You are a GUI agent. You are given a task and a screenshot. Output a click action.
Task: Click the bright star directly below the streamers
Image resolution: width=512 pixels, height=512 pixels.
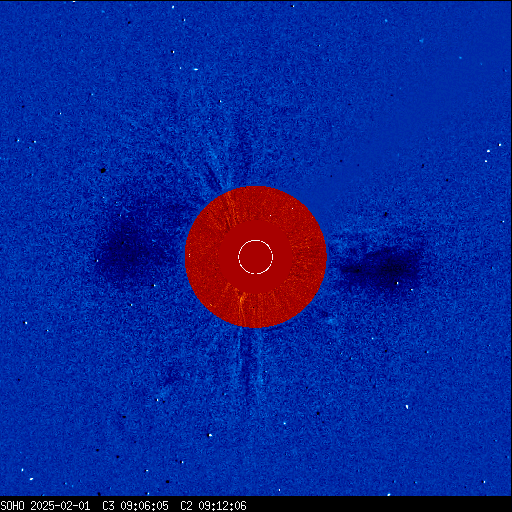210,435
